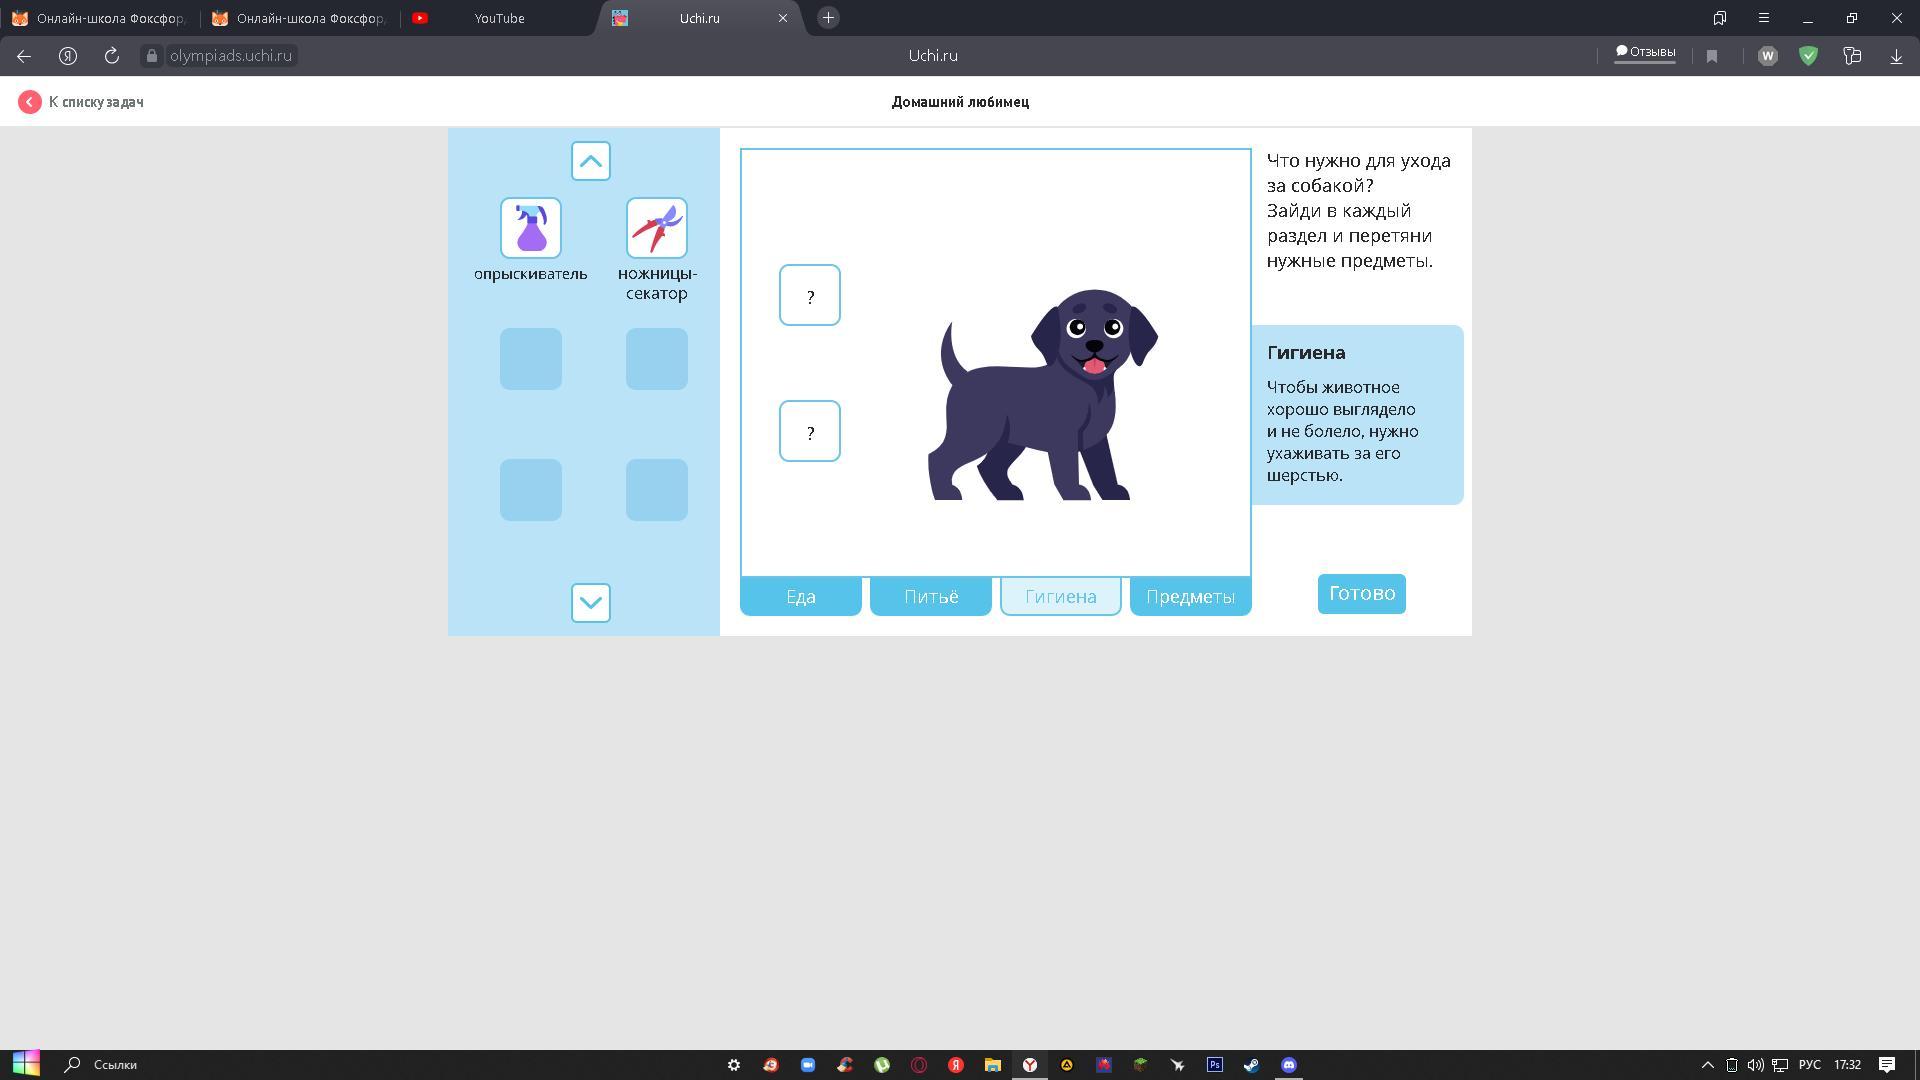
Task: Select the pruning shears (ножницы-секатор) icon
Action: (x=656, y=228)
